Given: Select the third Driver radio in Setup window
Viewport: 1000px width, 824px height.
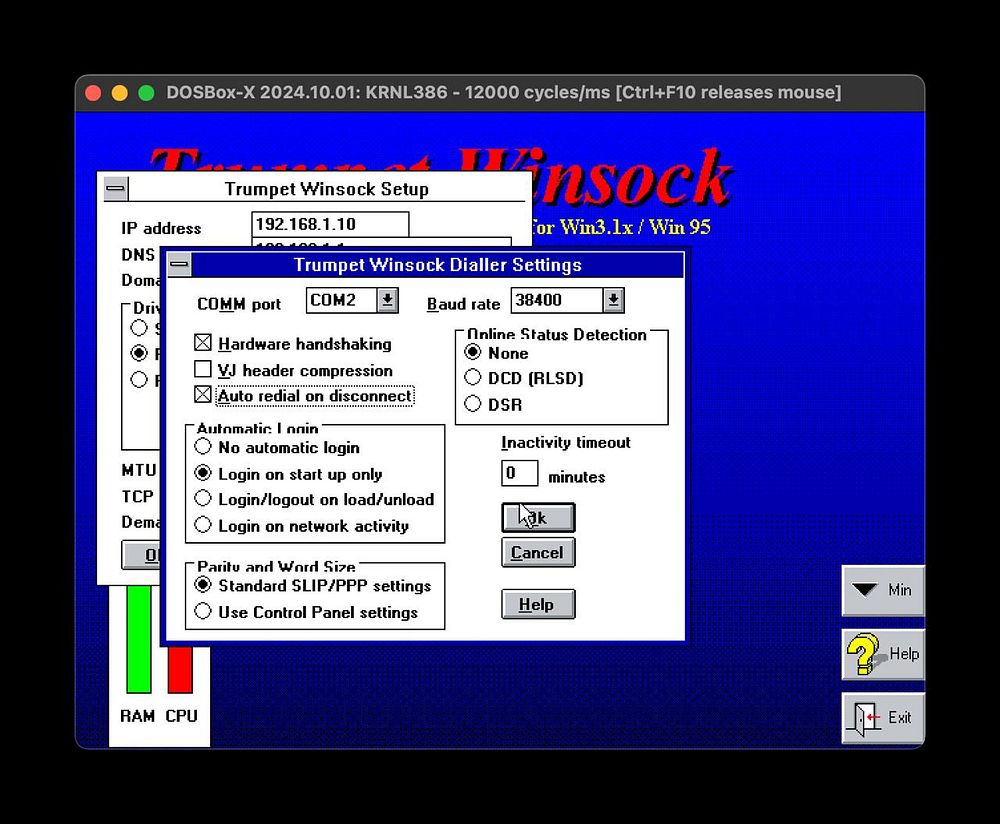Looking at the screenshot, I should point(138,379).
